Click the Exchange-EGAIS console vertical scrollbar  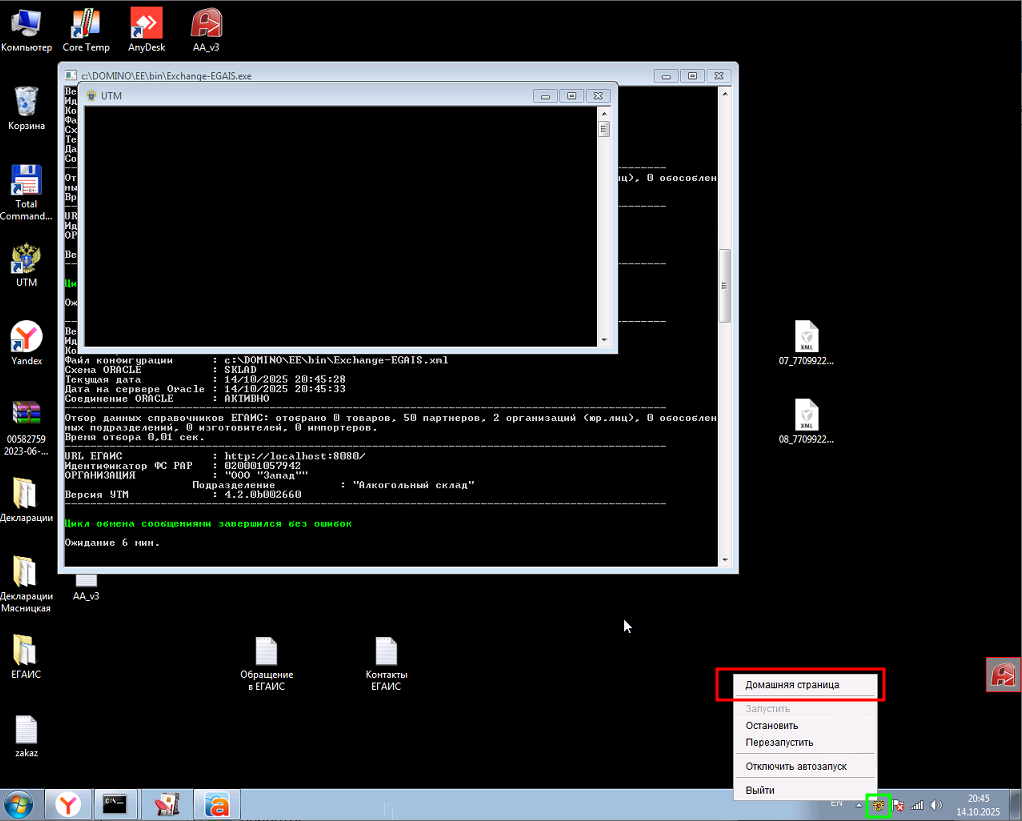725,285
